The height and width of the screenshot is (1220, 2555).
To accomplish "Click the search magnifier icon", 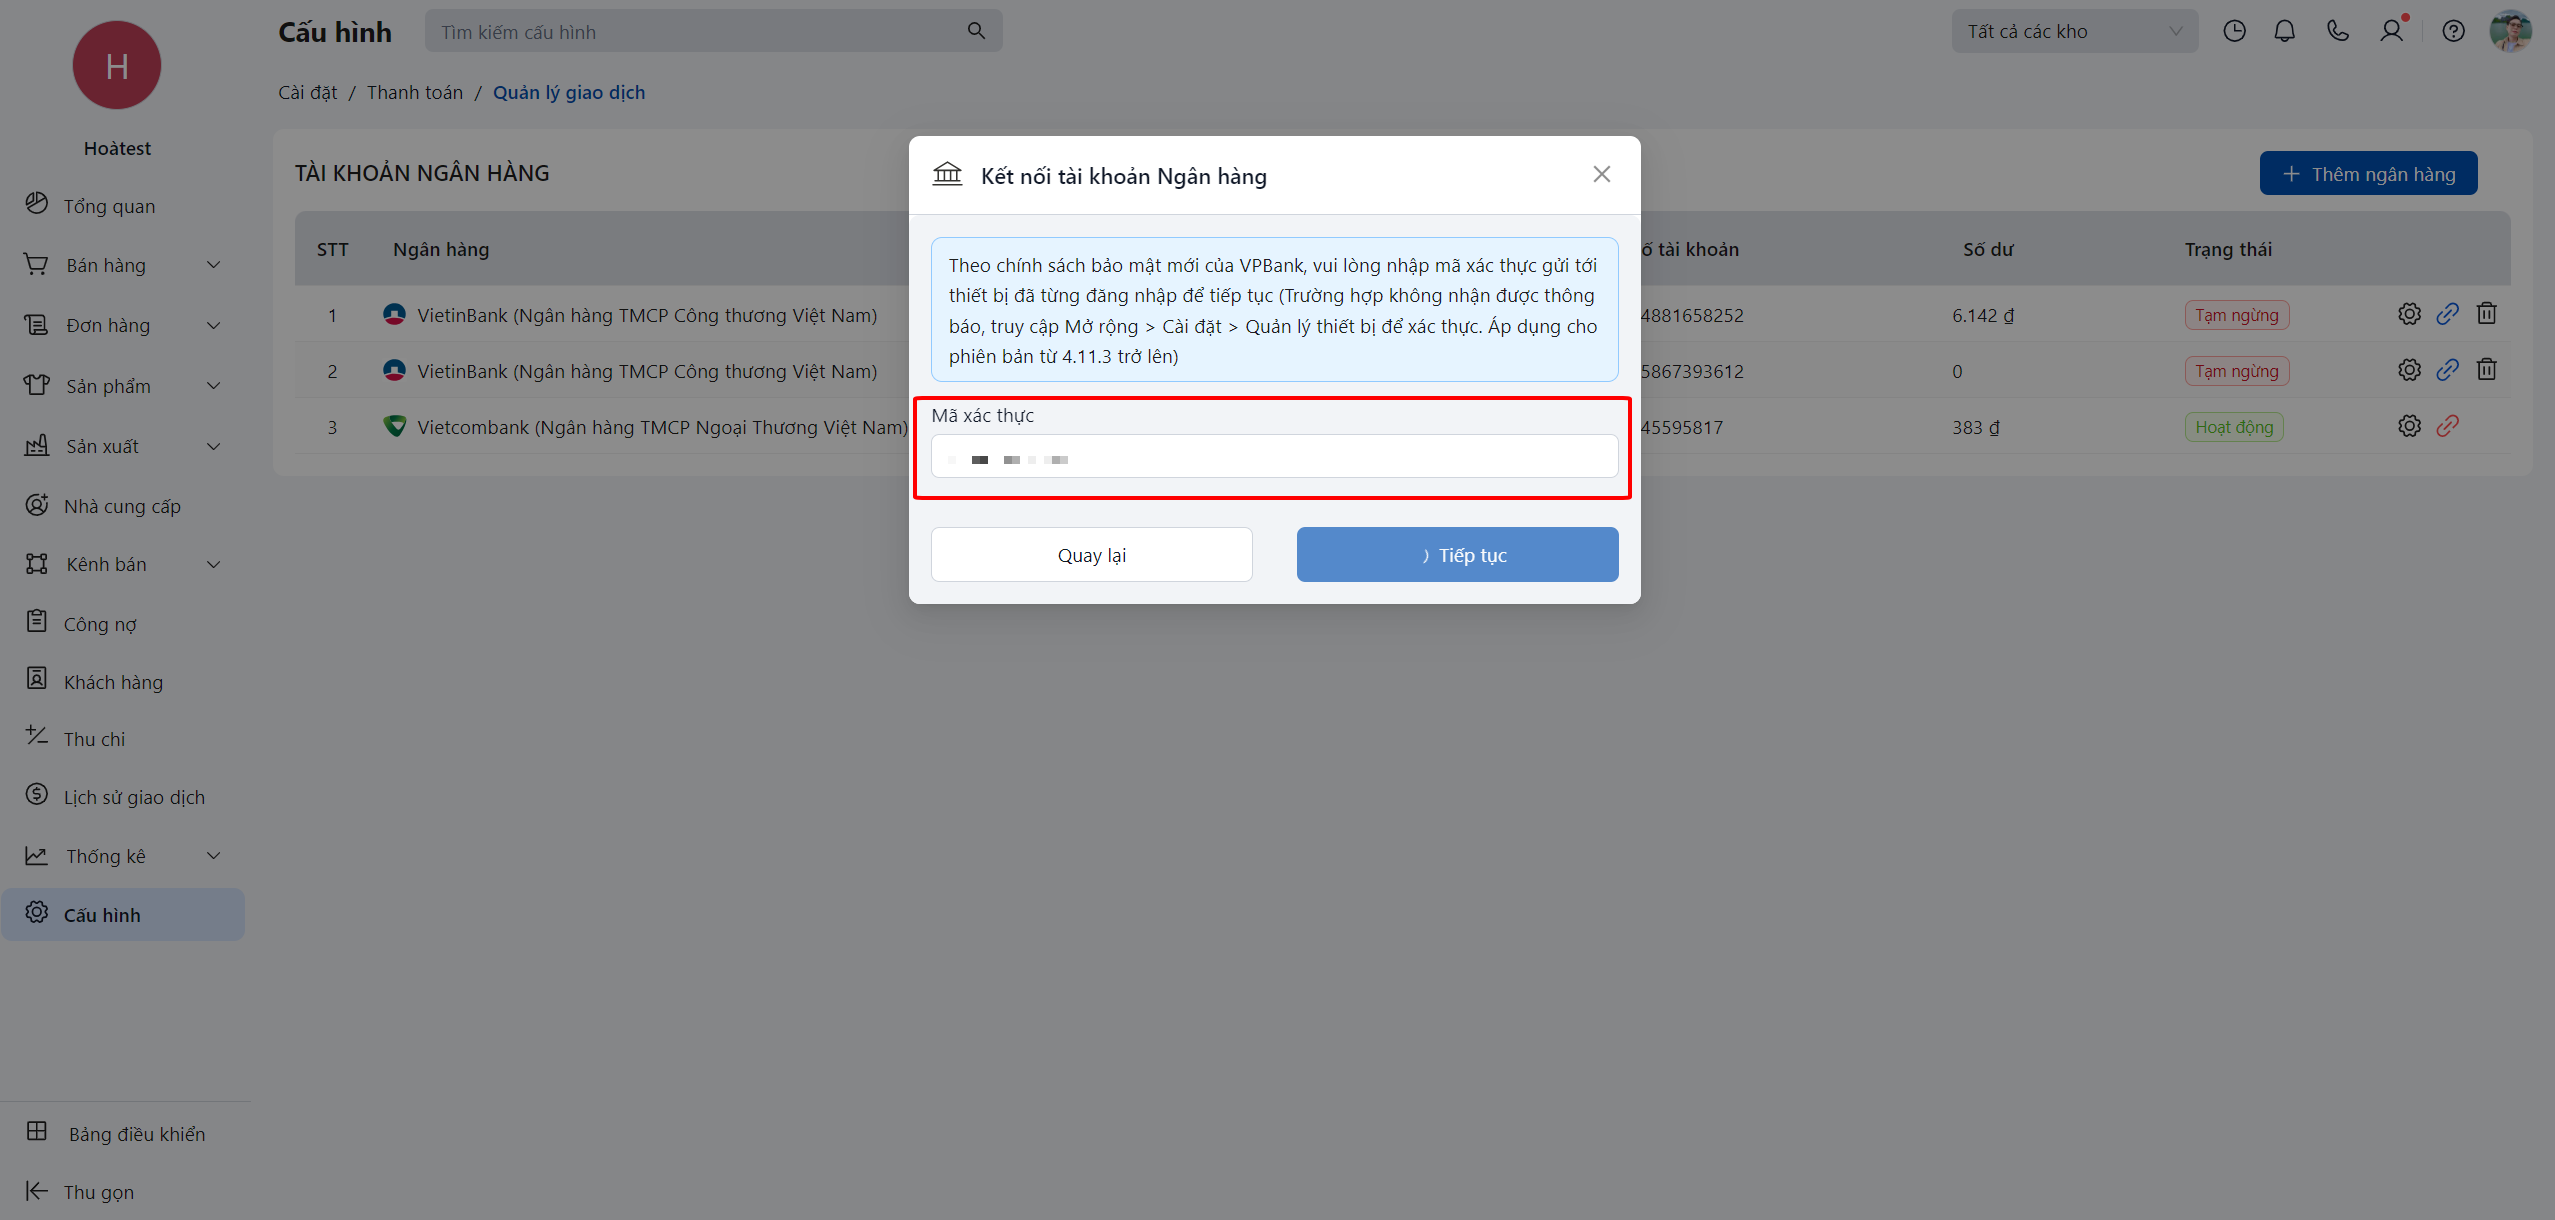I will click(x=976, y=31).
